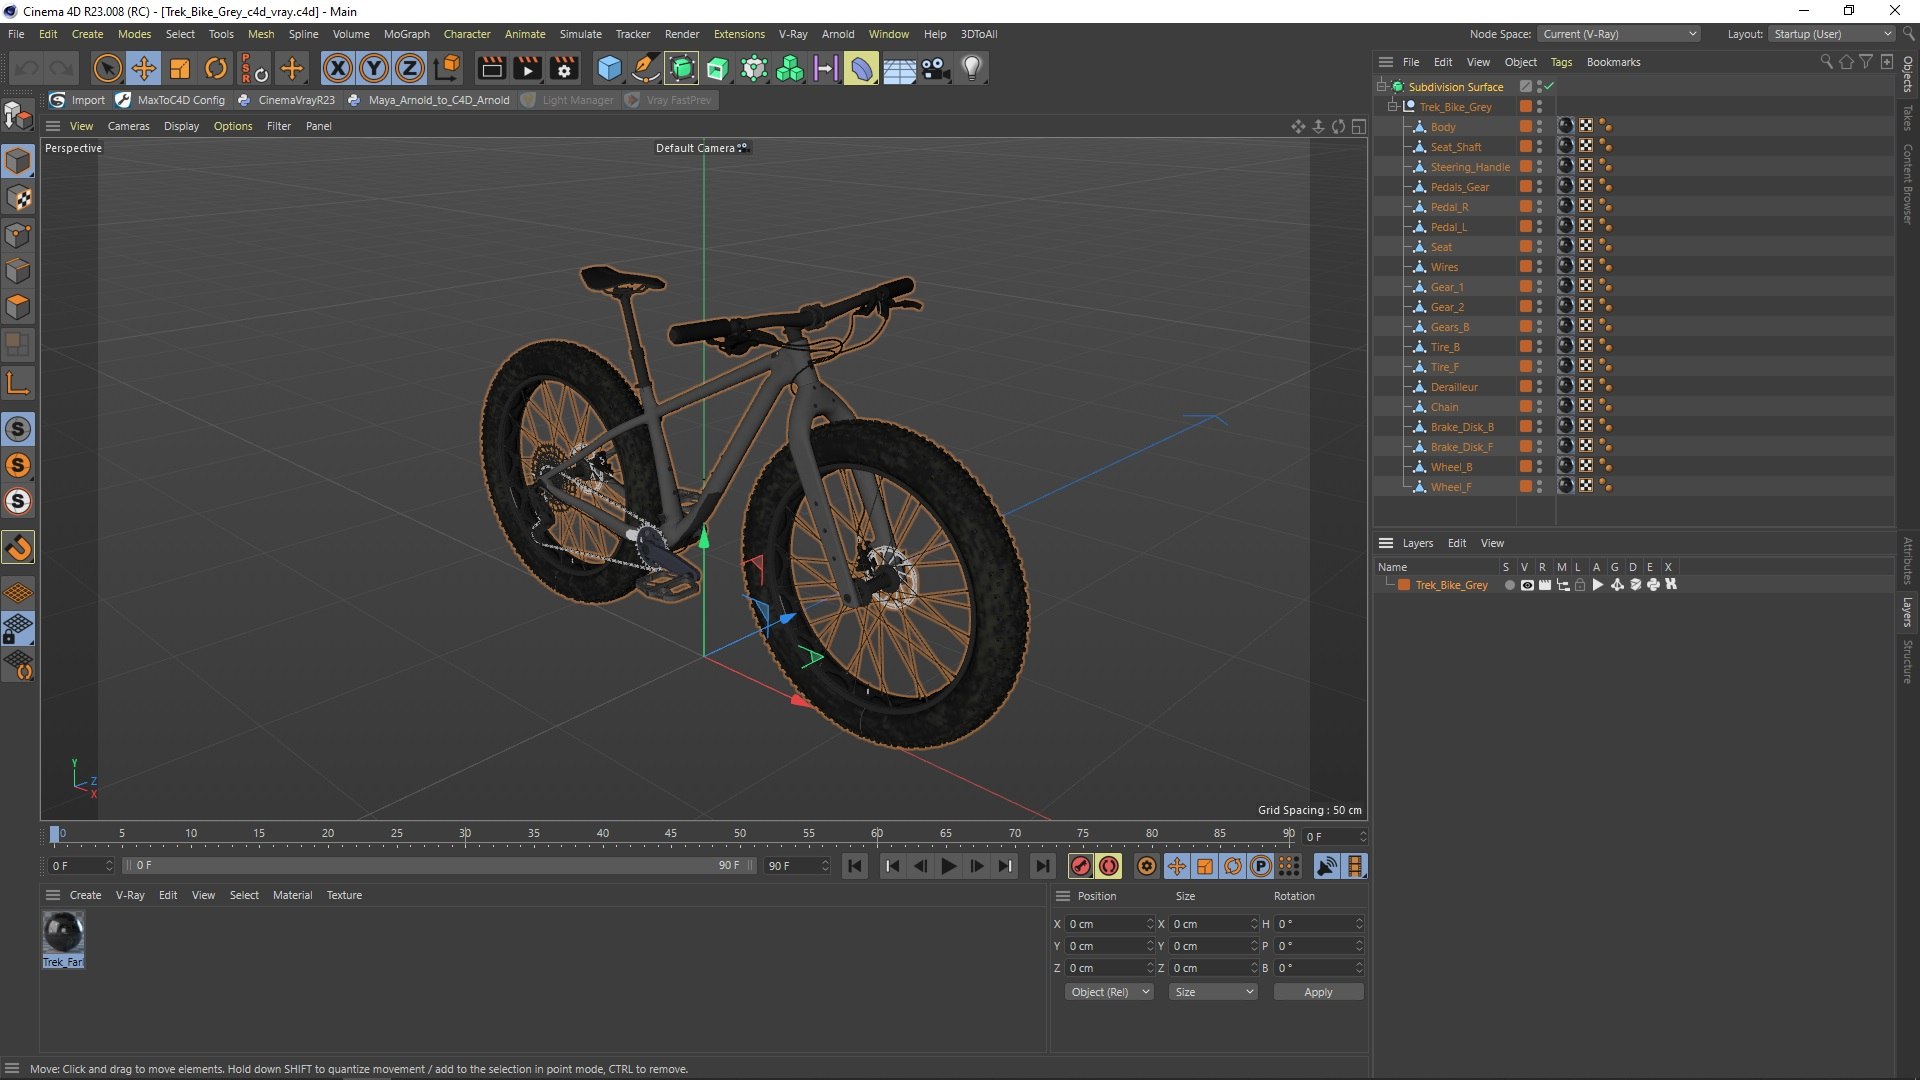The width and height of the screenshot is (1920, 1080).
Task: Click the Subdivision Surface generator icon
Action: (682, 69)
